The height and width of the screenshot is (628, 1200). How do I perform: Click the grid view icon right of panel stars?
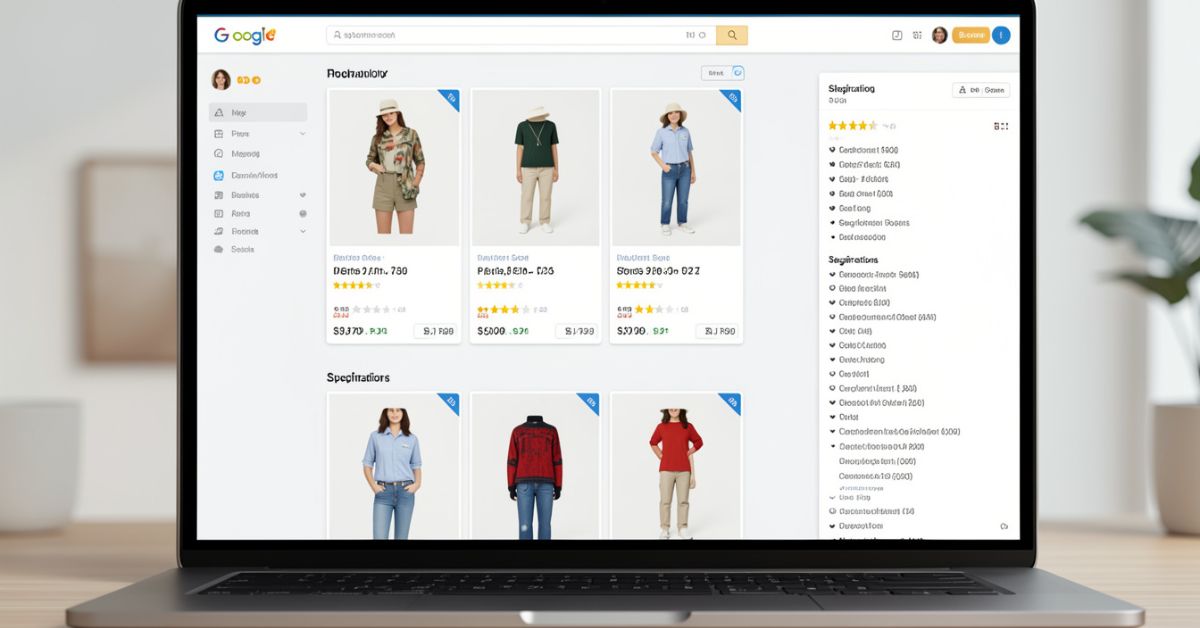tap(1001, 126)
